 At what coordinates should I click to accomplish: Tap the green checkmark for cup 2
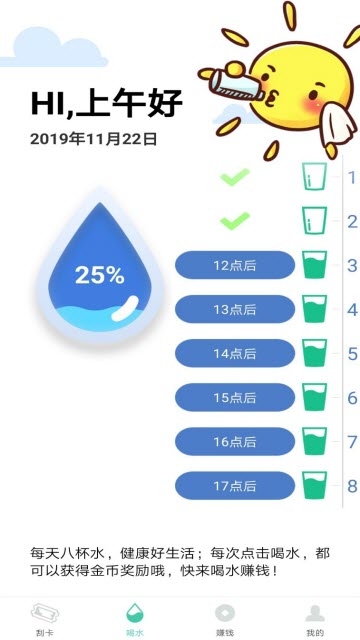tap(235, 221)
